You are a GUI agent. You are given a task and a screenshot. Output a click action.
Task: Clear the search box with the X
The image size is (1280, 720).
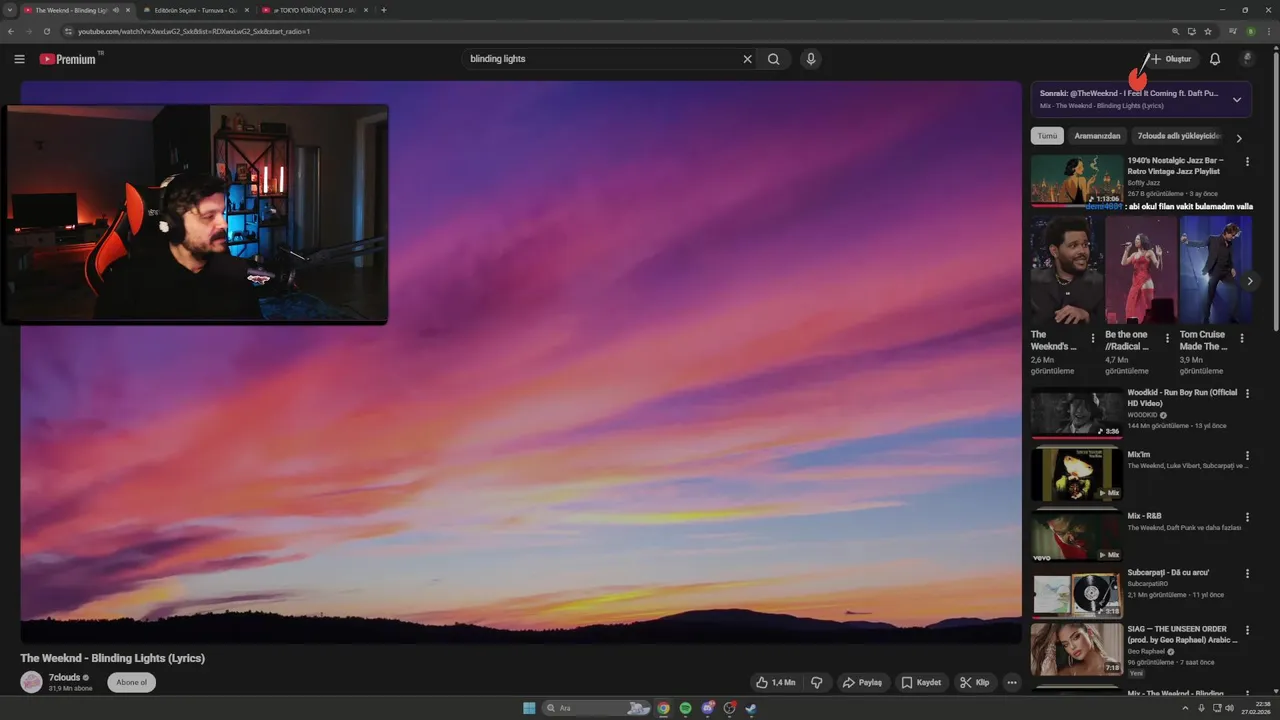click(x=747, y=59)
